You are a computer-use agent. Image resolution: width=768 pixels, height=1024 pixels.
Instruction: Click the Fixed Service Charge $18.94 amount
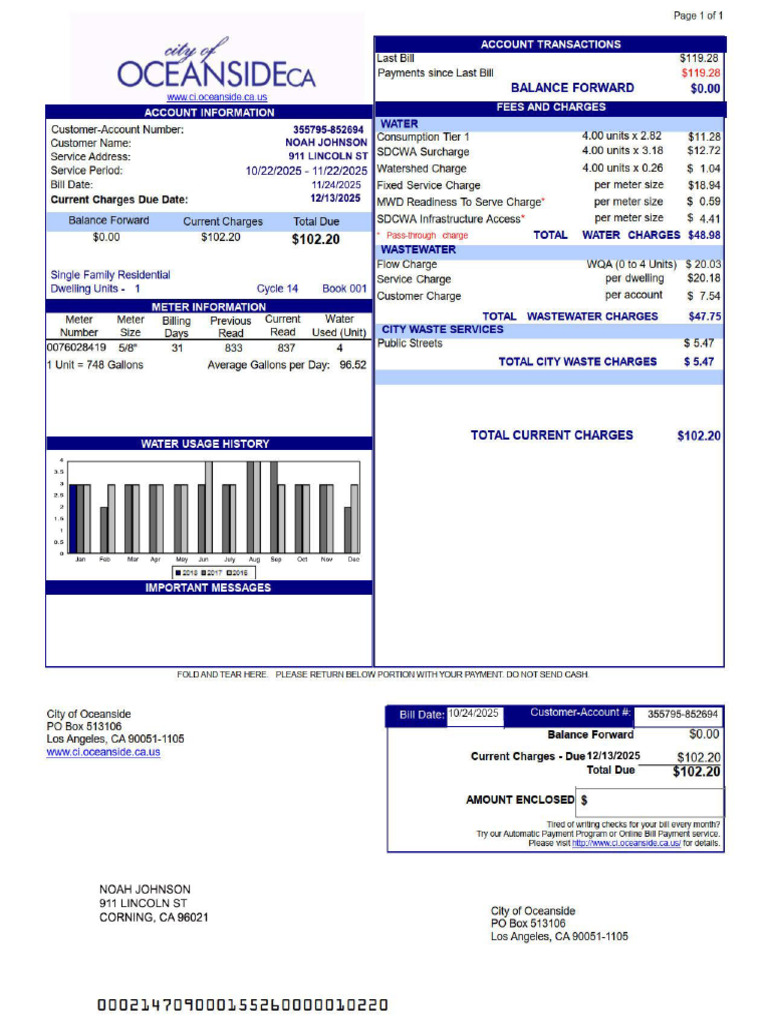coord(704,185)
